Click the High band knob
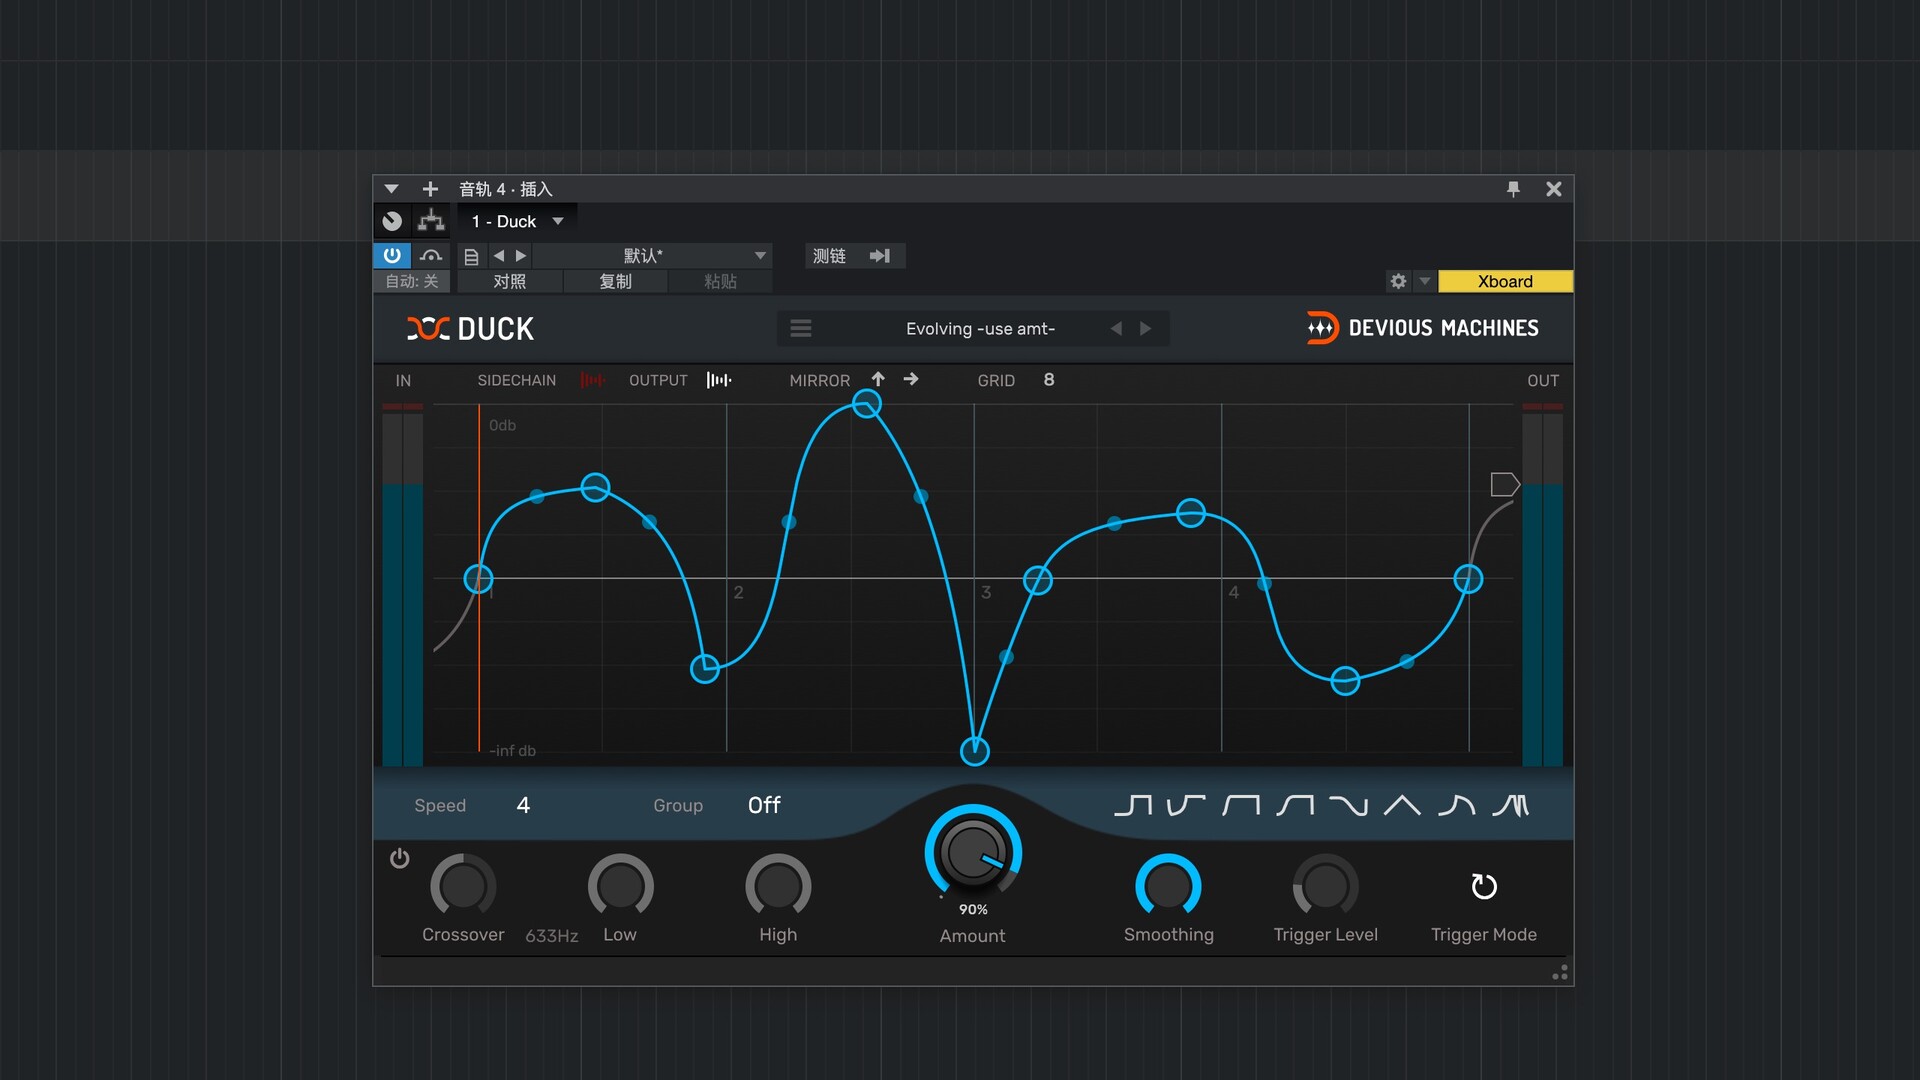Screen dimensions: 1920x1080 click(x=778, y=886)
